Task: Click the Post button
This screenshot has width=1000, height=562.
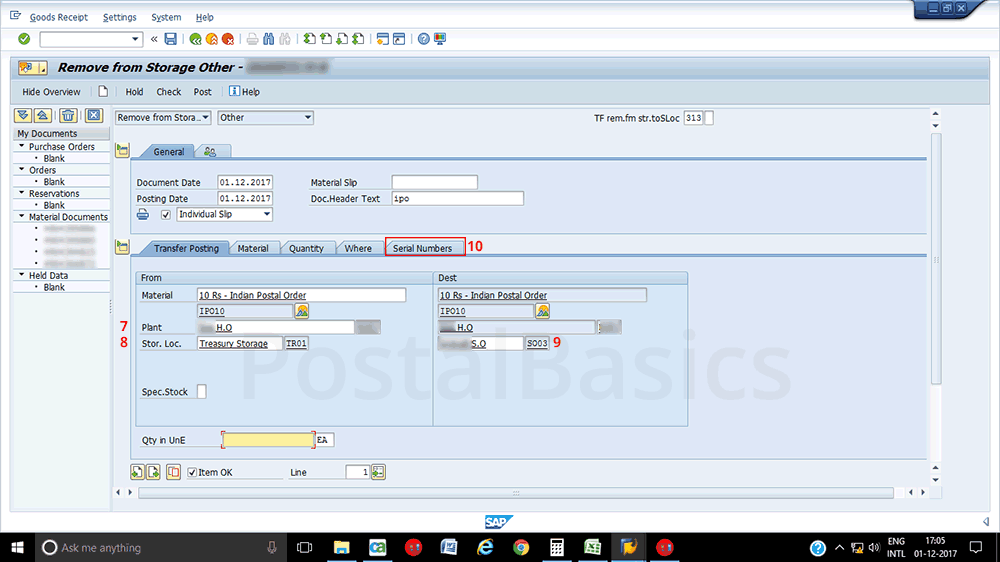Action: [202, 92]
